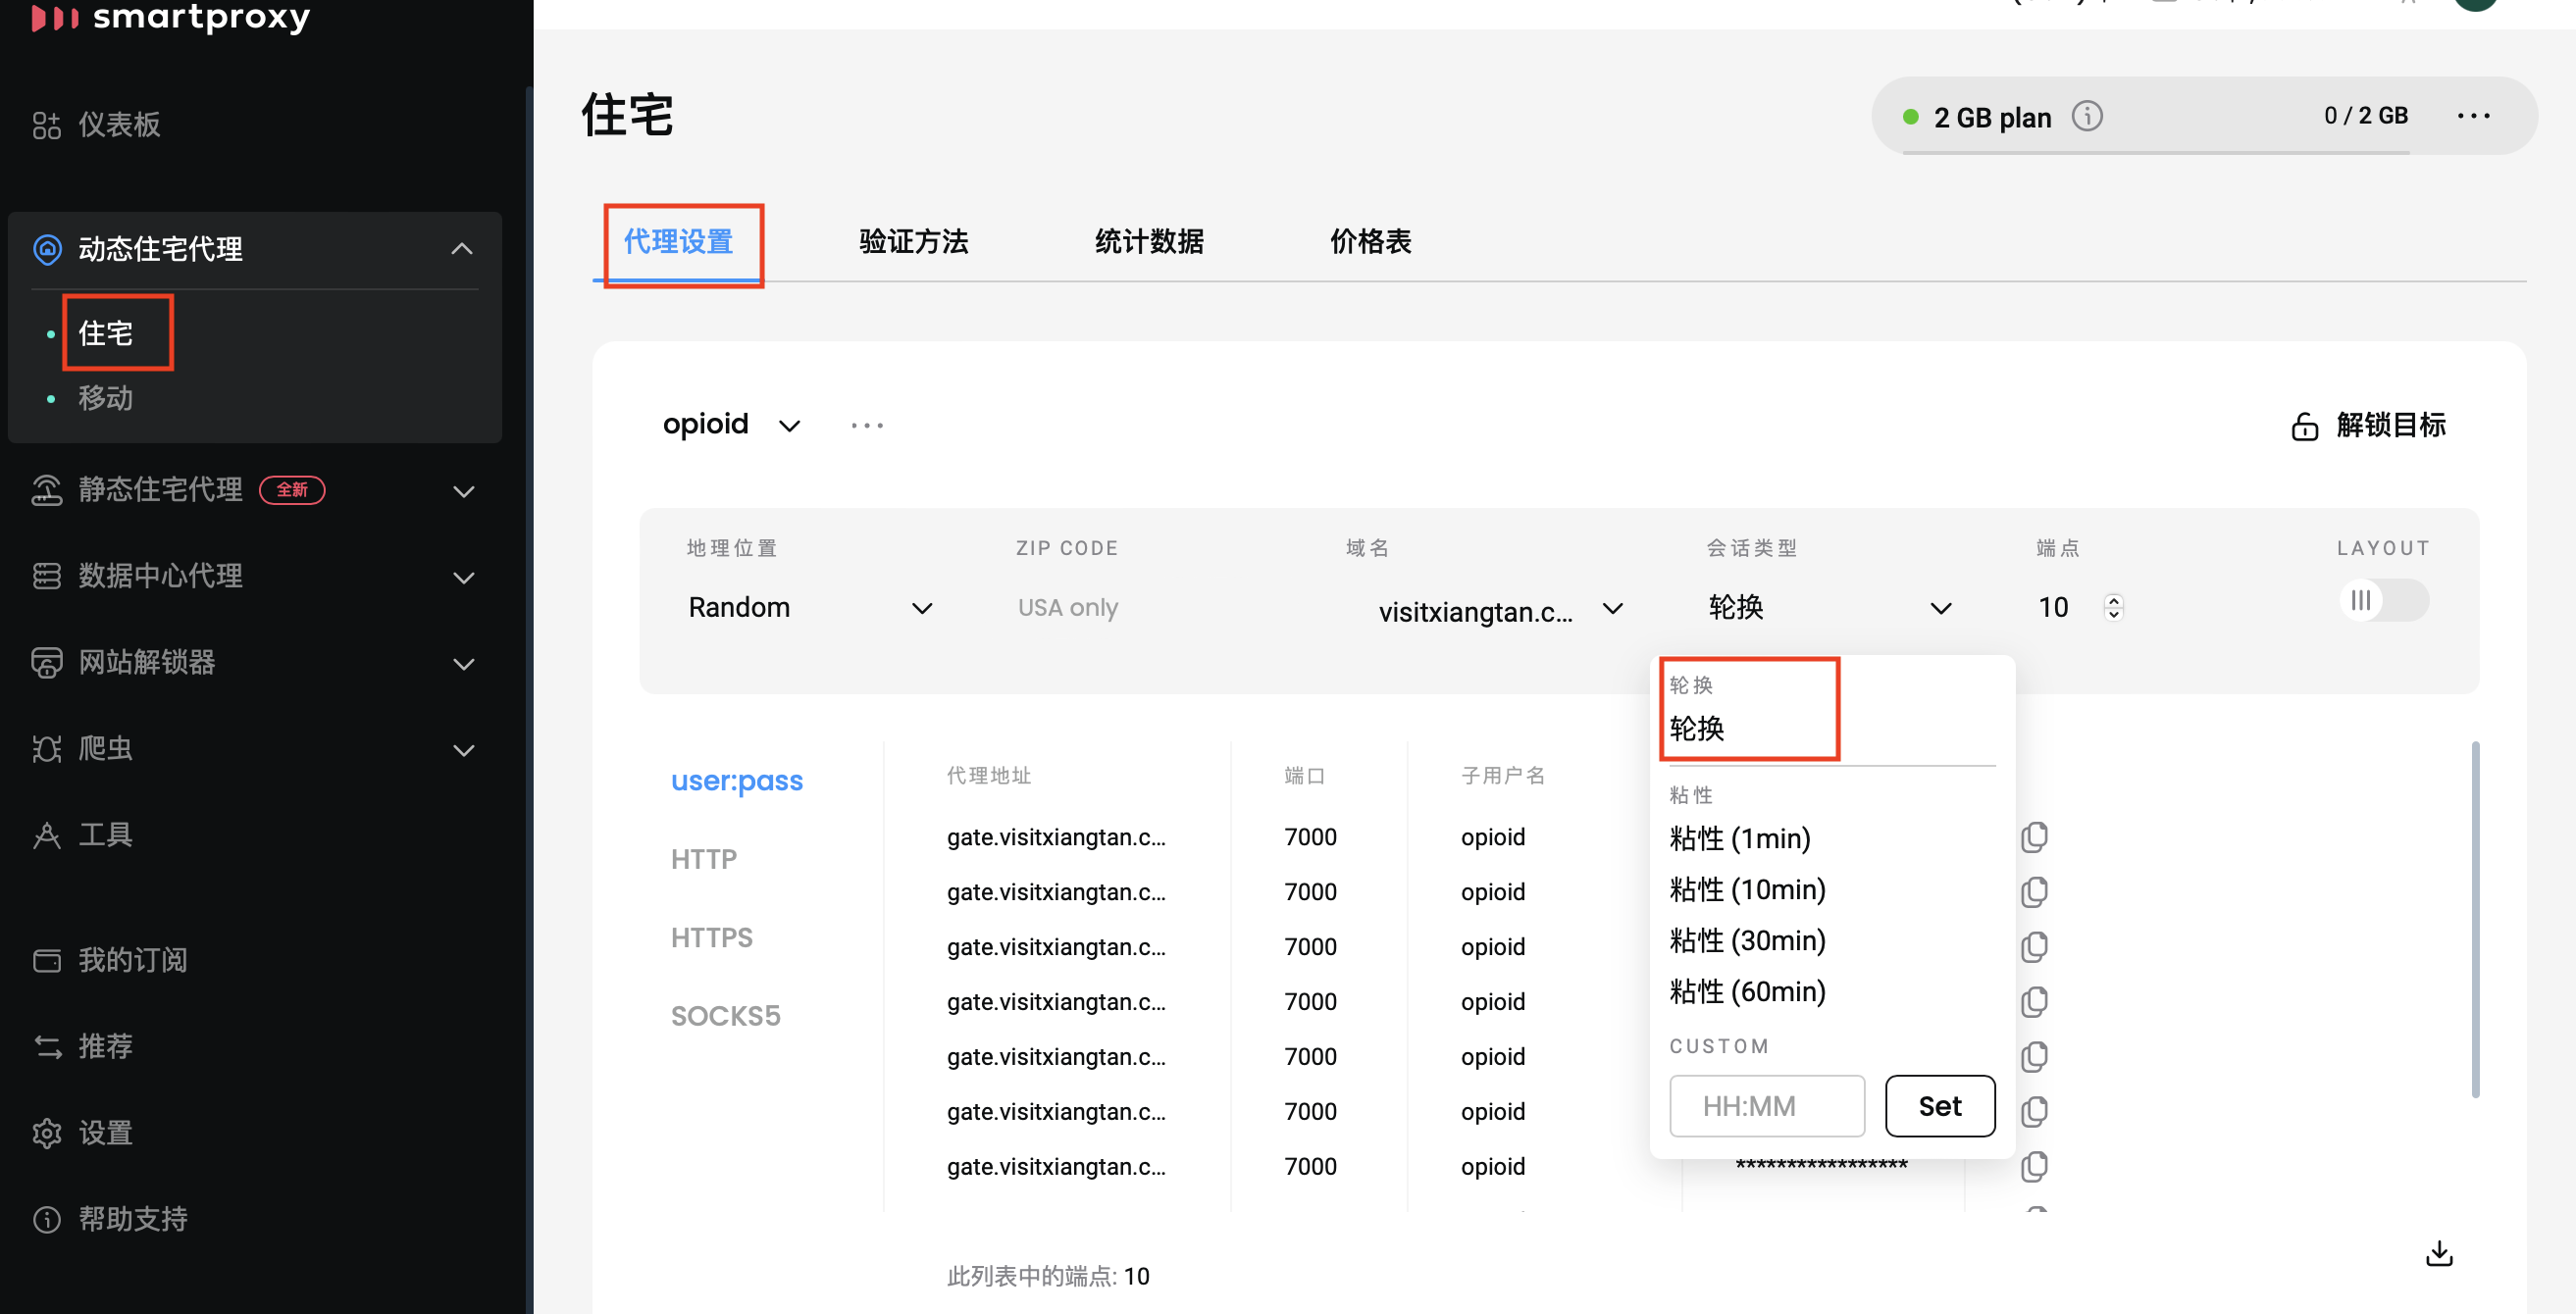
Task: Select 粘性 (10min) session option
Action: point(1747,889)
